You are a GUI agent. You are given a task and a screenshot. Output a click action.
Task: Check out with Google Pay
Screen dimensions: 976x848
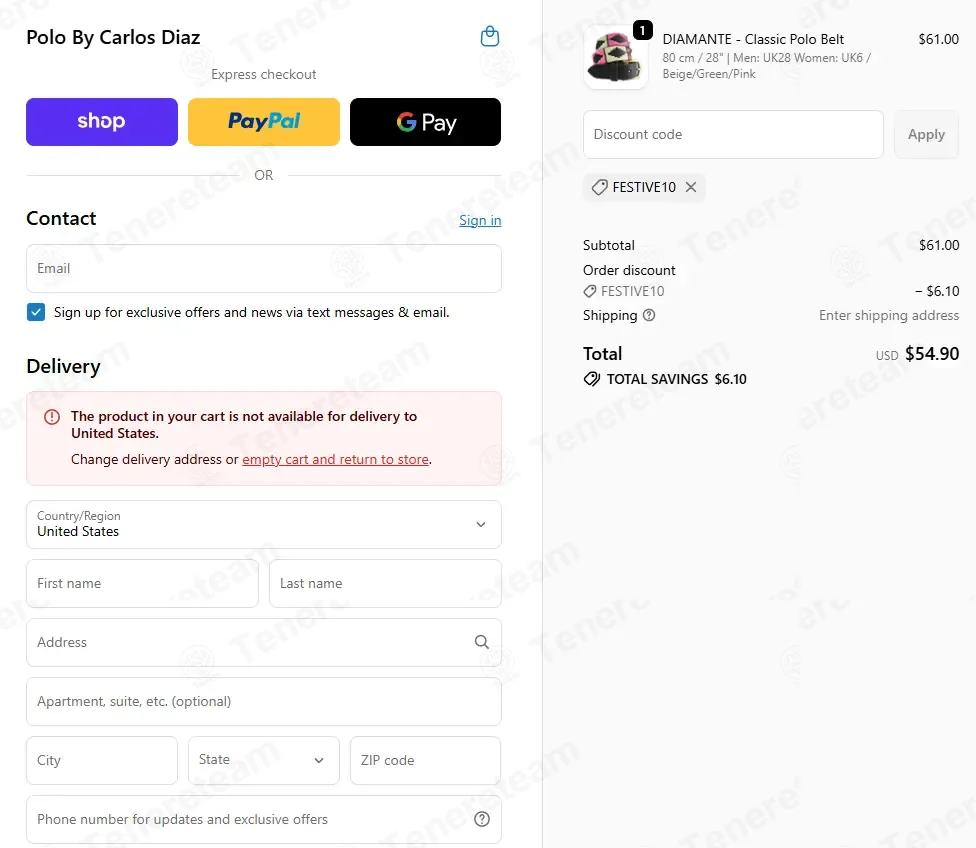point(425,121)
